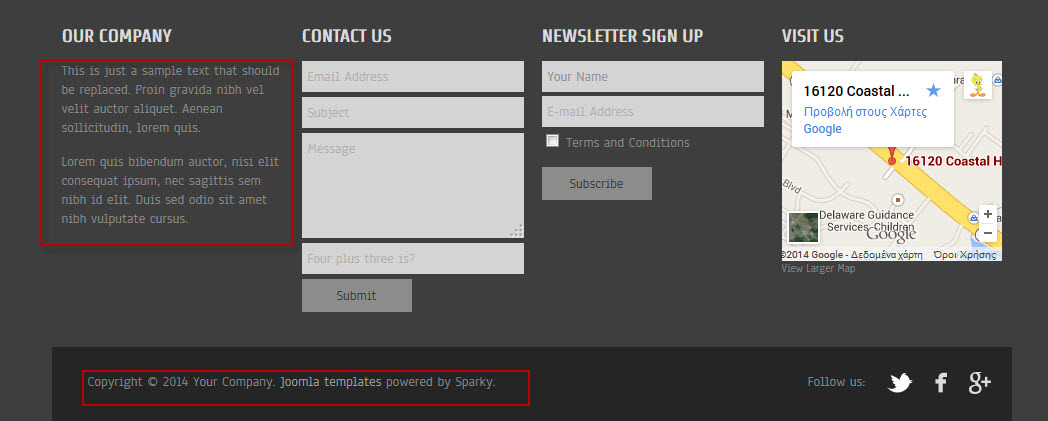Focus the Your Name newsletter field

pos(653,77)
